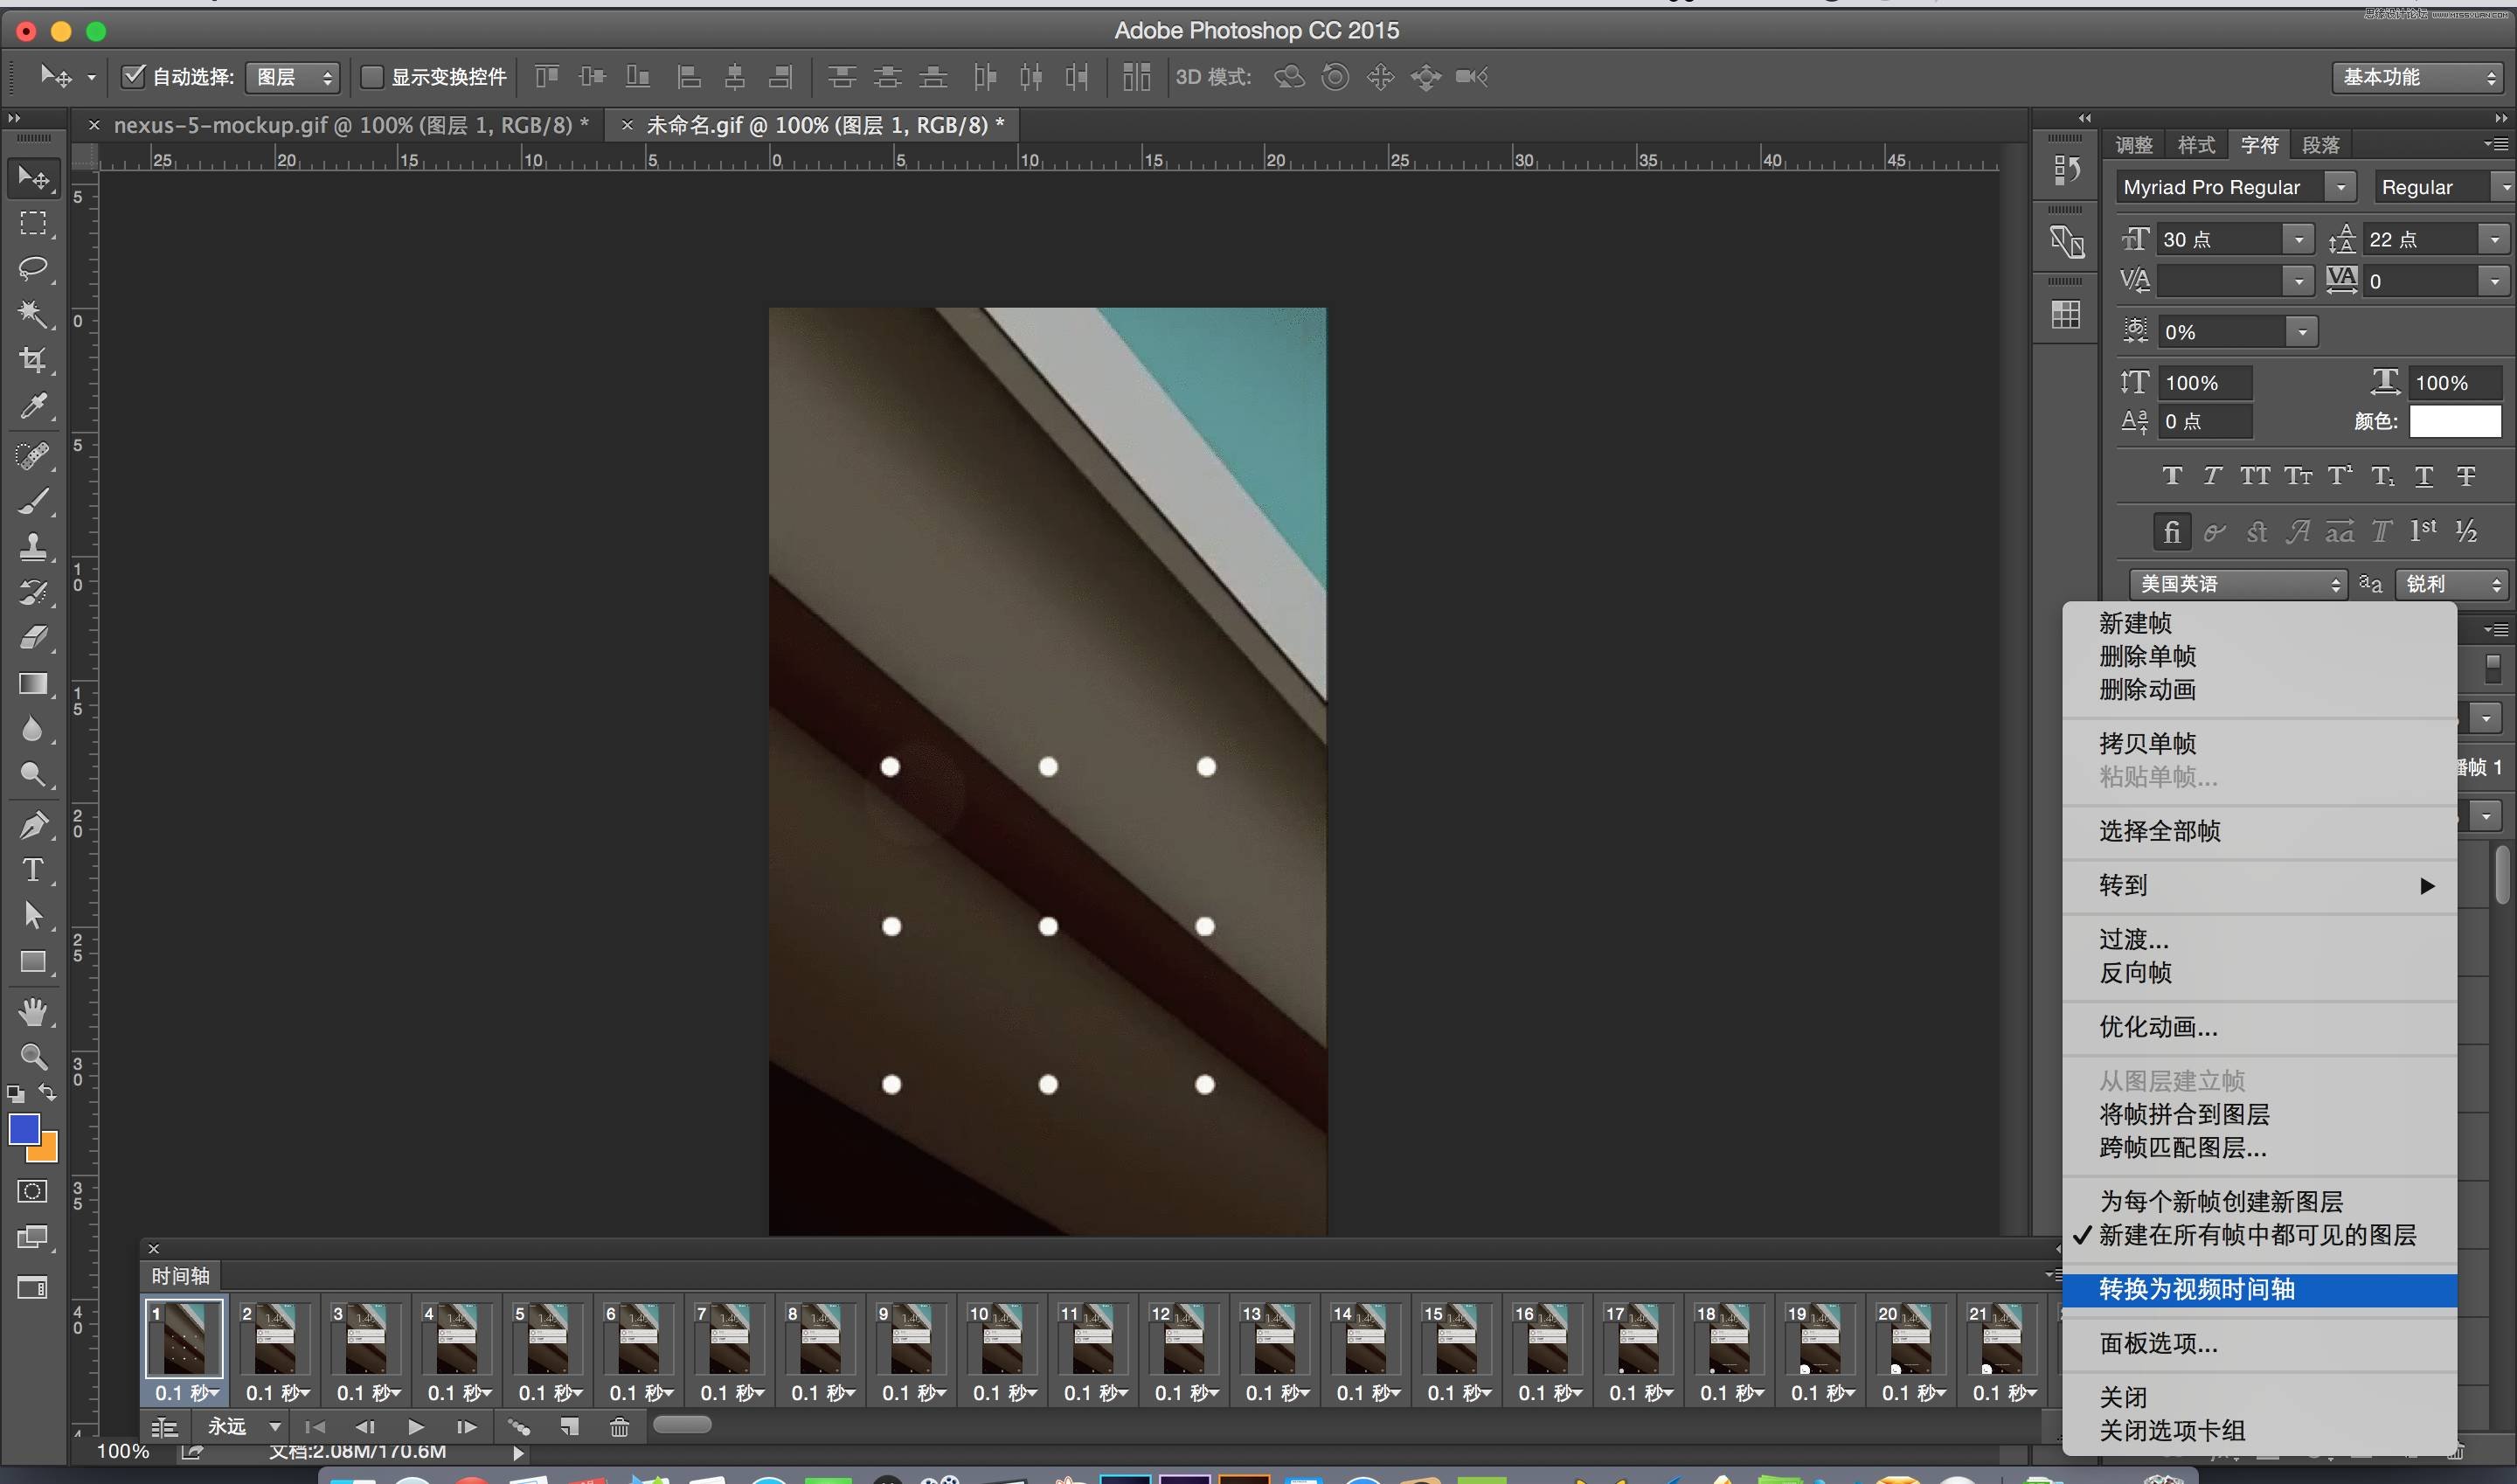Open anti-aliasing Sharp dropdown

pos(2451,584)
